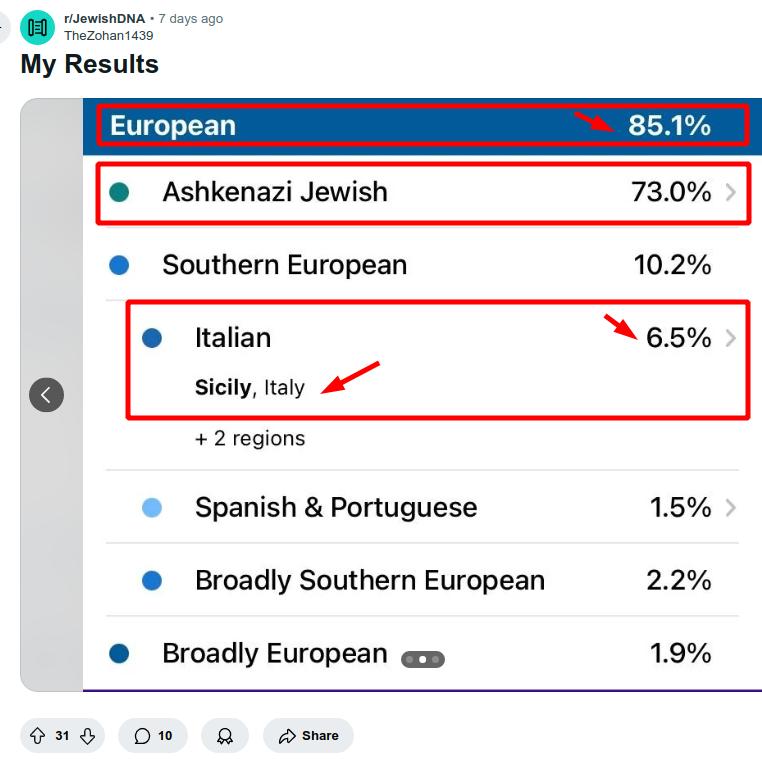Open TheZohan1439 user profile

coord(108,36)
